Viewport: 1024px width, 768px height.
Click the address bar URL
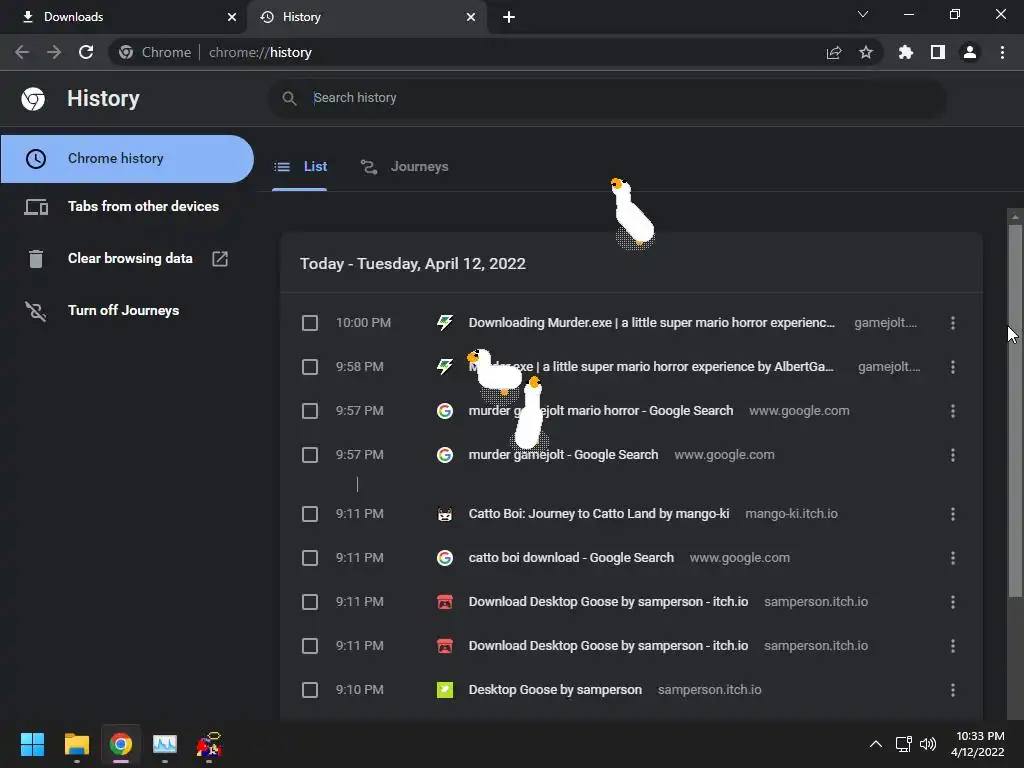coord(260,52)
